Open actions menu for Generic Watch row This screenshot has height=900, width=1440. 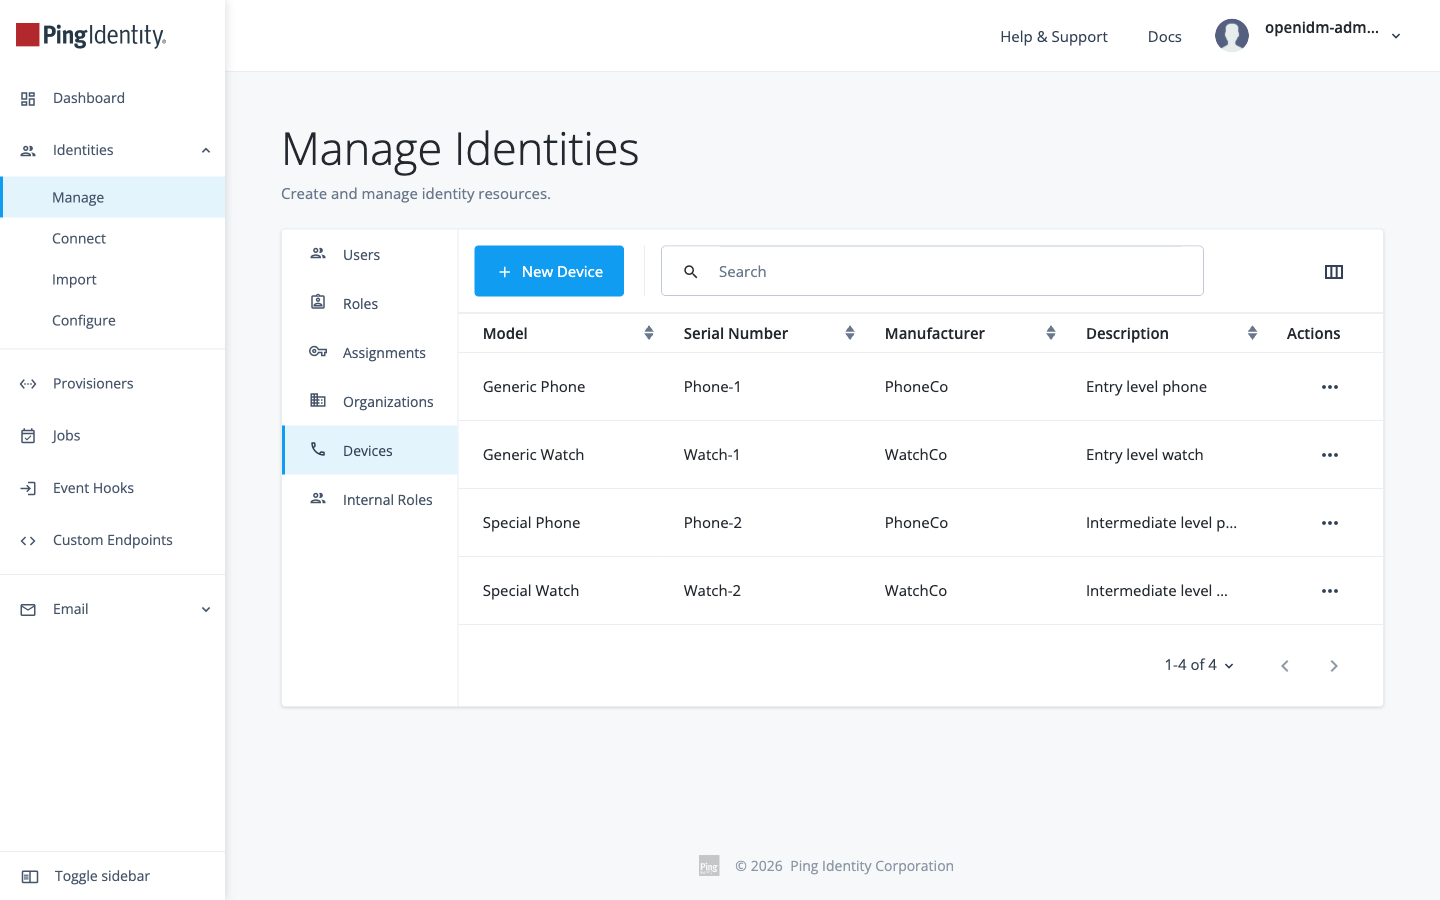pos(1329,455)
